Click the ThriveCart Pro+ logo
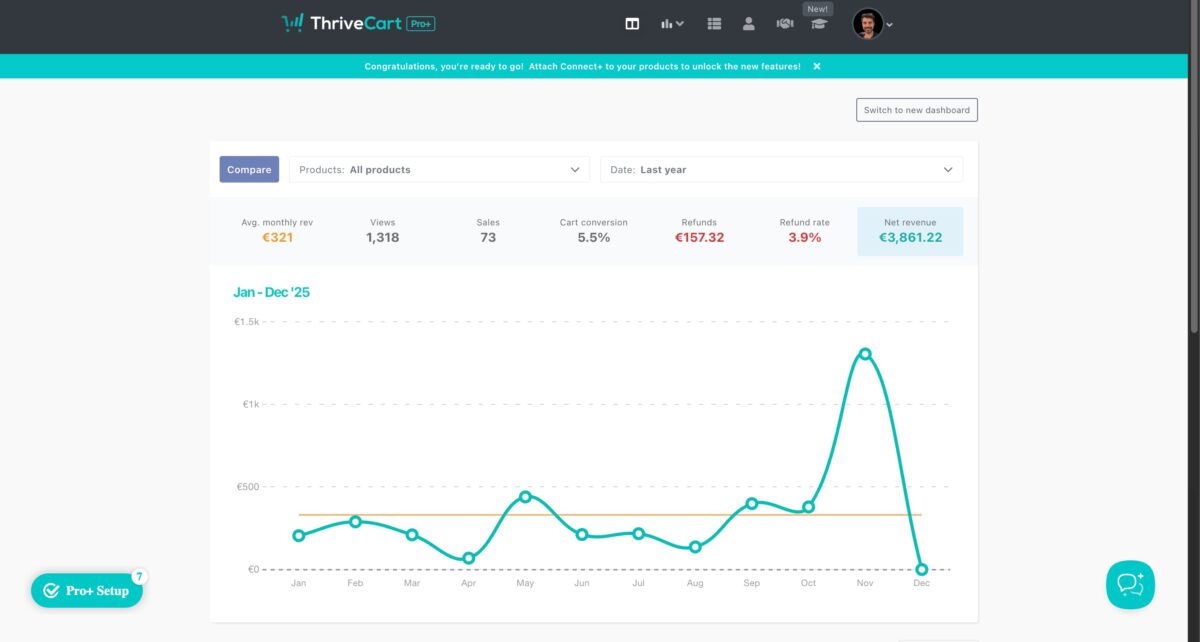This screenshot has height=642, width=1200. [358, 23]
